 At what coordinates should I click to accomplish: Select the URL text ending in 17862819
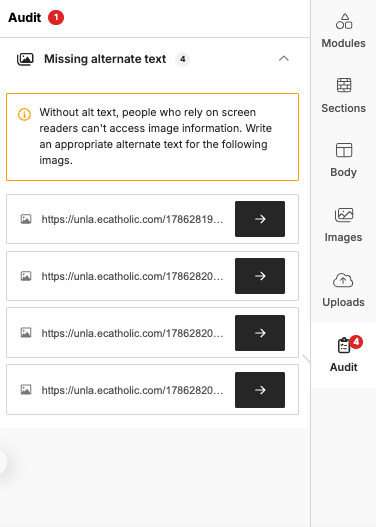pyautogui.click(x=132, y=219)
